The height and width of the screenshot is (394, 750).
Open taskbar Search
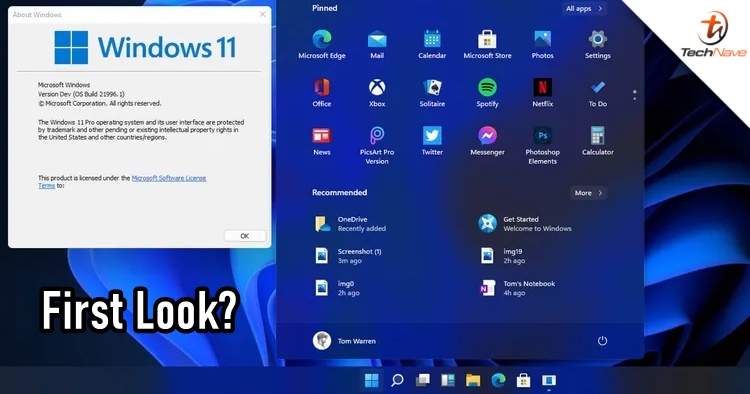(397, 380)
